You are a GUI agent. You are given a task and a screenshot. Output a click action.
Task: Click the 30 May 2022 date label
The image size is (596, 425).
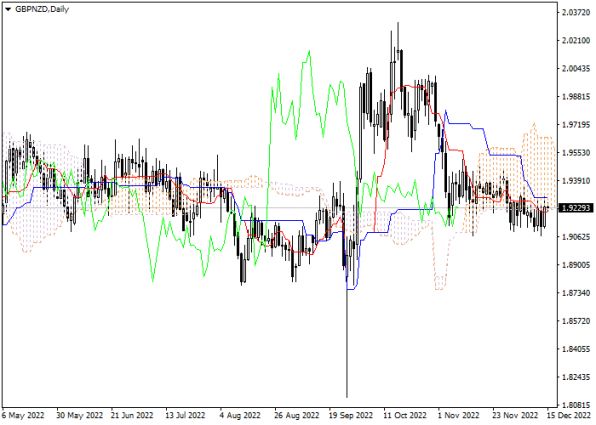point(79,414)
